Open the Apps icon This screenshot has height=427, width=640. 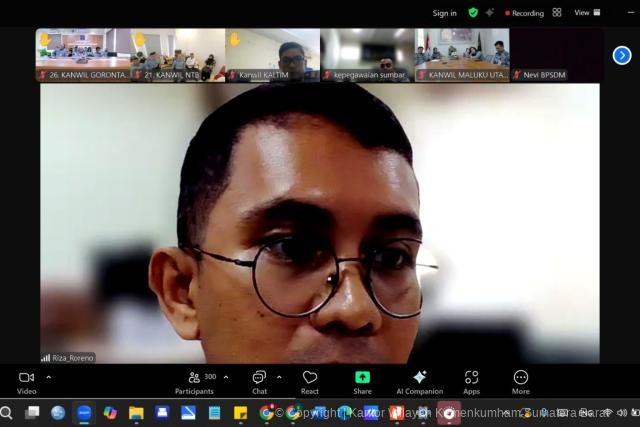471,378
